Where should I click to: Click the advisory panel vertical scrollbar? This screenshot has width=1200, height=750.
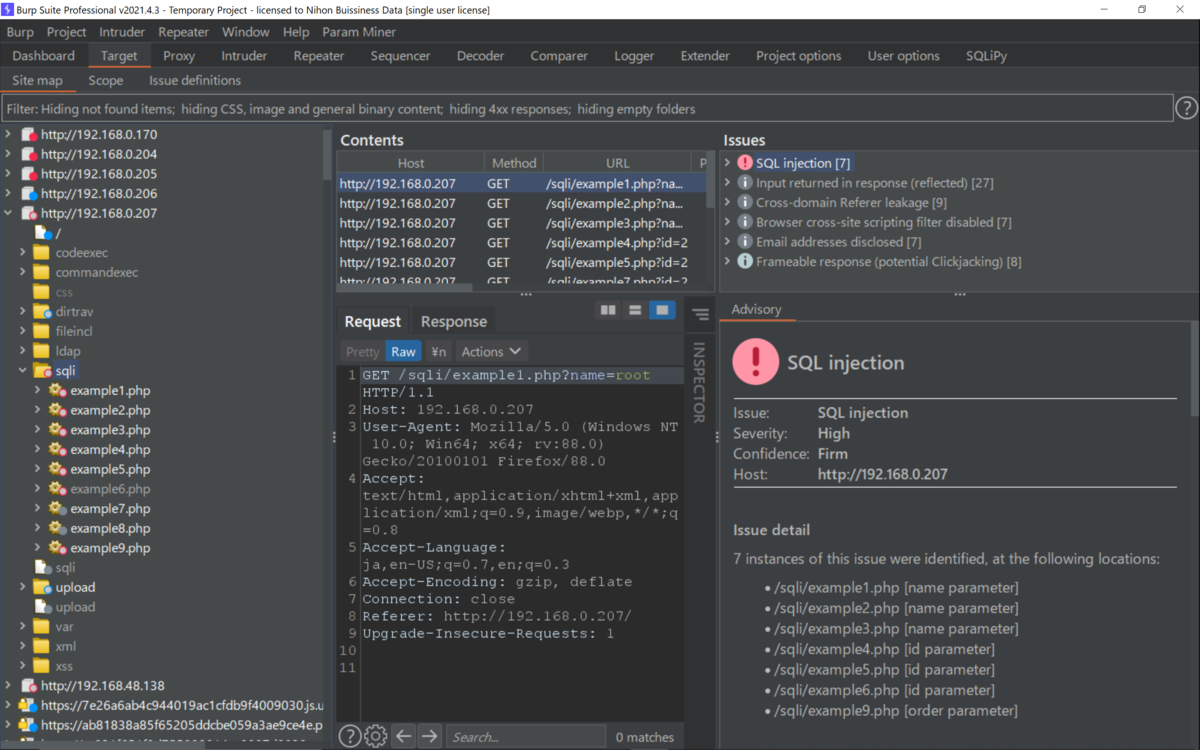click(1194, 370)
